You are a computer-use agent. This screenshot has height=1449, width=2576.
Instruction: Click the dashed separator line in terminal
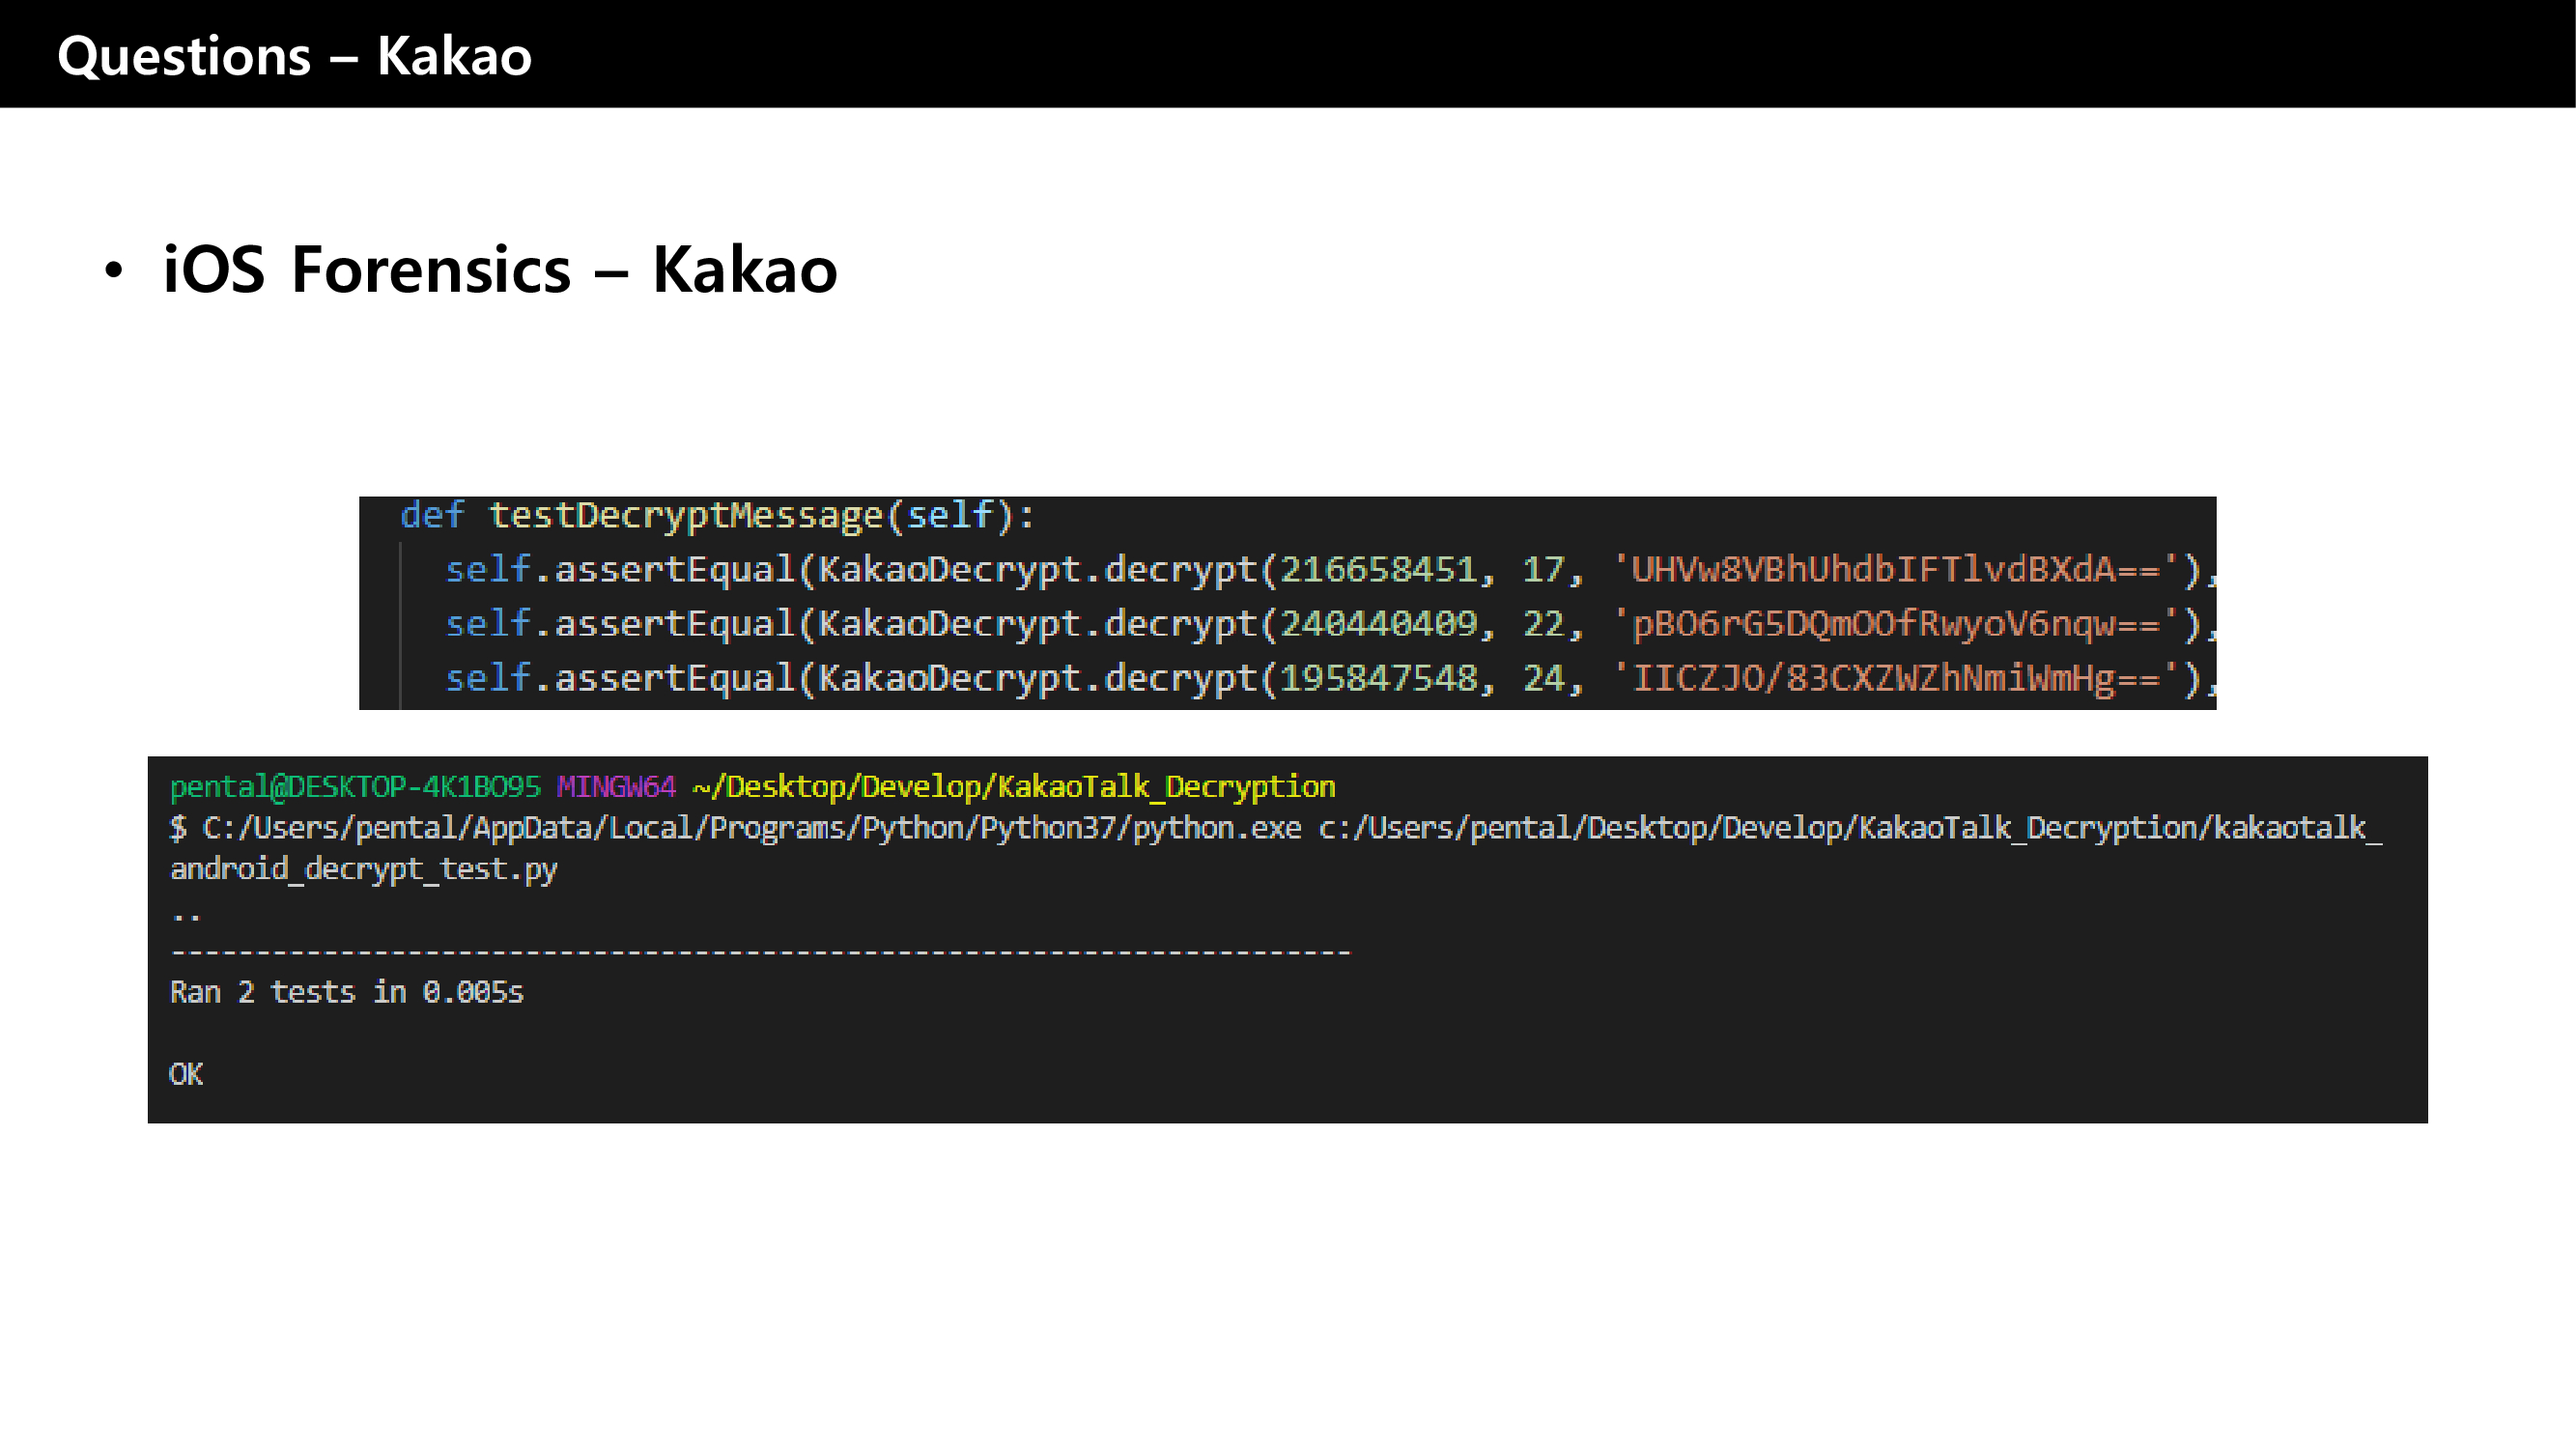pos(760,952)
